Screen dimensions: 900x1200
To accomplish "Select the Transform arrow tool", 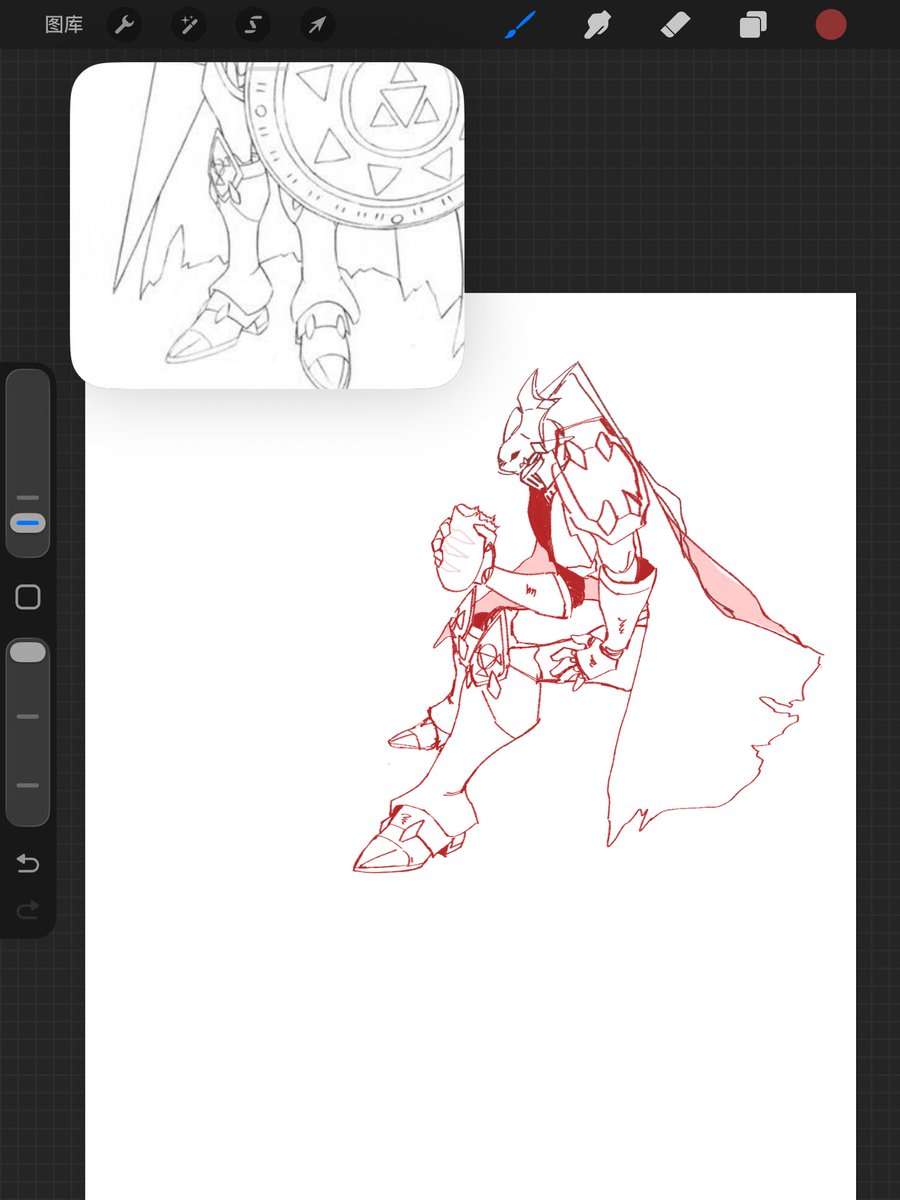I will (317, 25).
